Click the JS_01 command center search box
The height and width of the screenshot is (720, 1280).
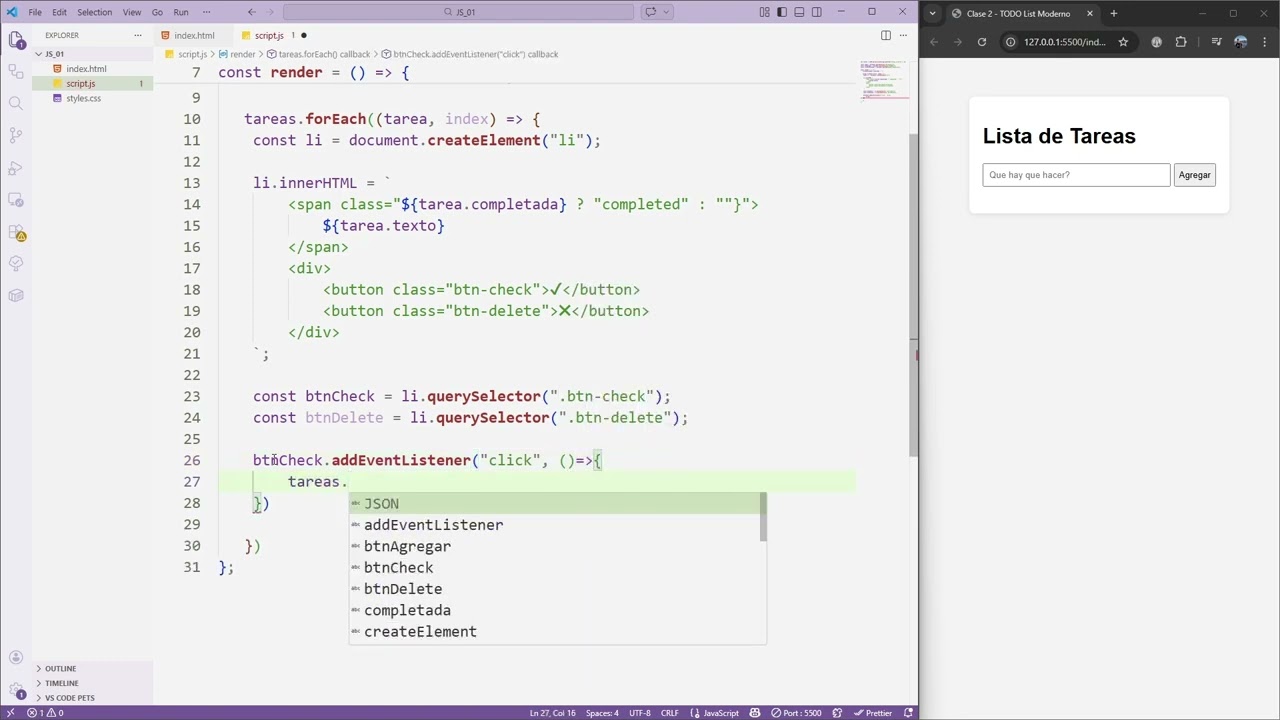[x=459, y=12]
